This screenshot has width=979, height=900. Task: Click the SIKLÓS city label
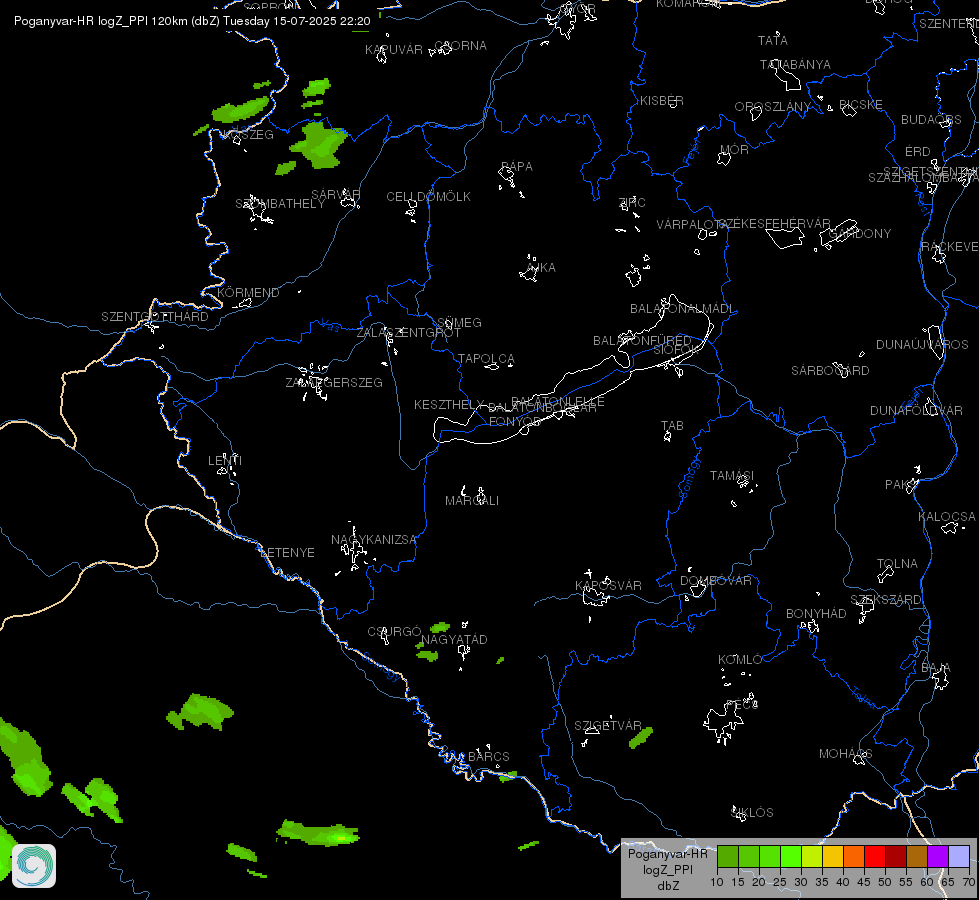[x=752, y=813]
